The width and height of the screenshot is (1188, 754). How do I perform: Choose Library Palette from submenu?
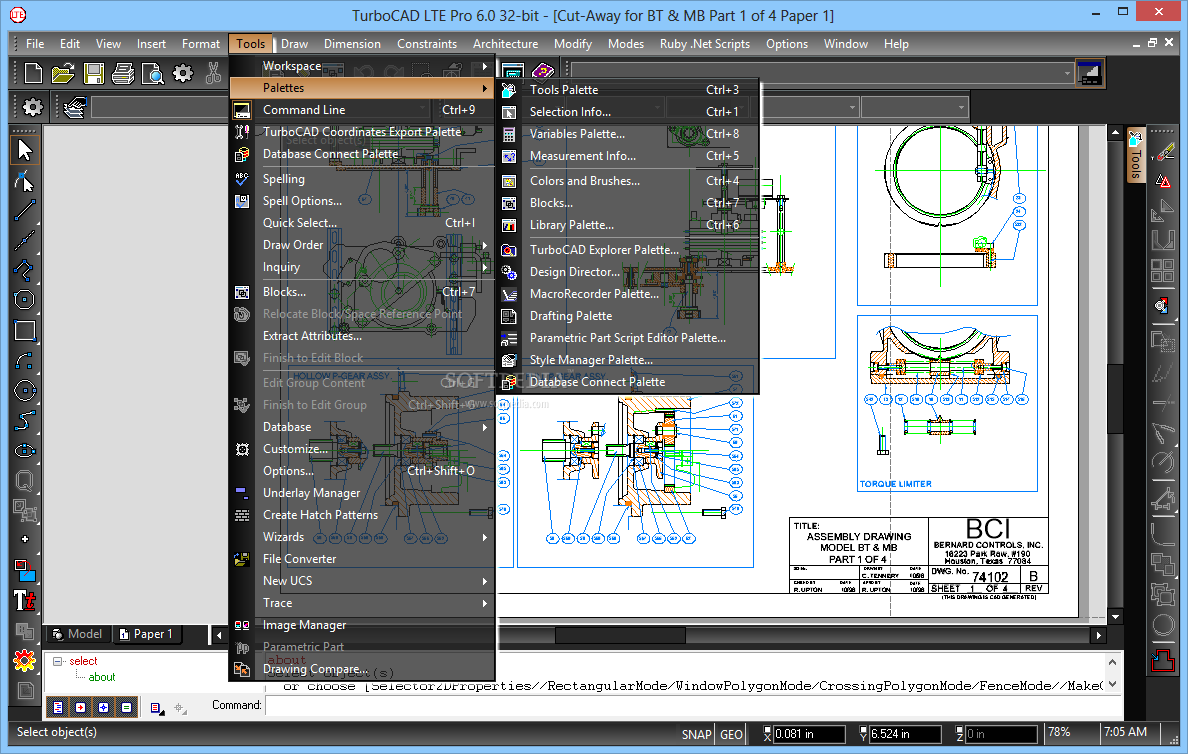(627, 224)
